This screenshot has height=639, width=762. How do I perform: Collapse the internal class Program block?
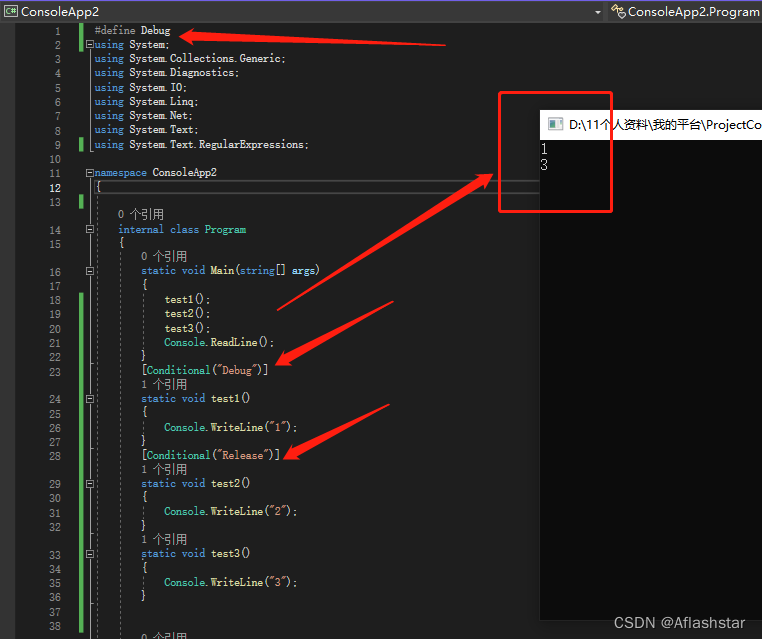(89, 229)
